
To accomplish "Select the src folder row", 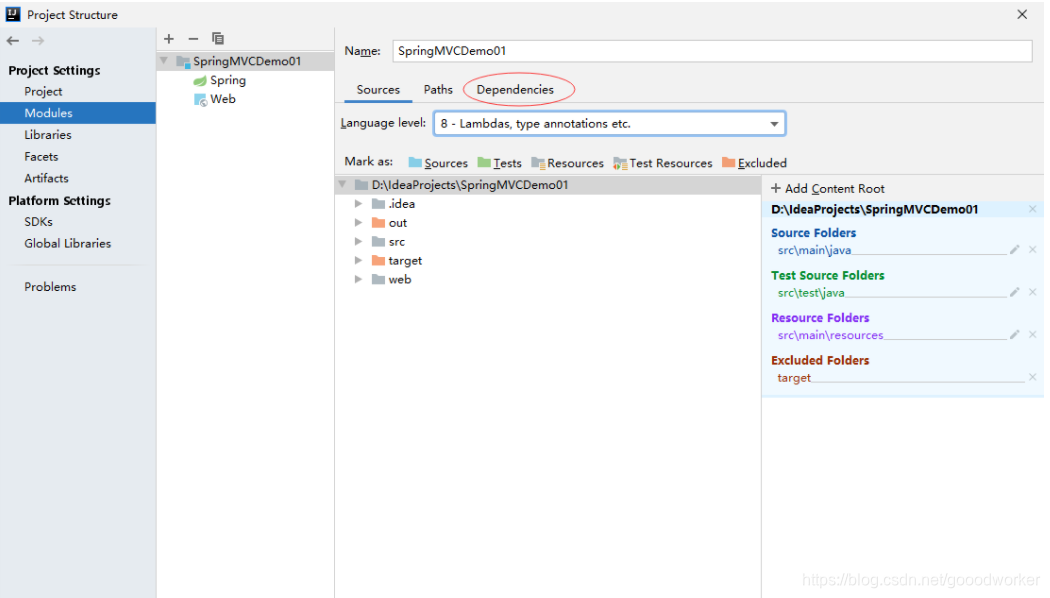I will point(548,242).
